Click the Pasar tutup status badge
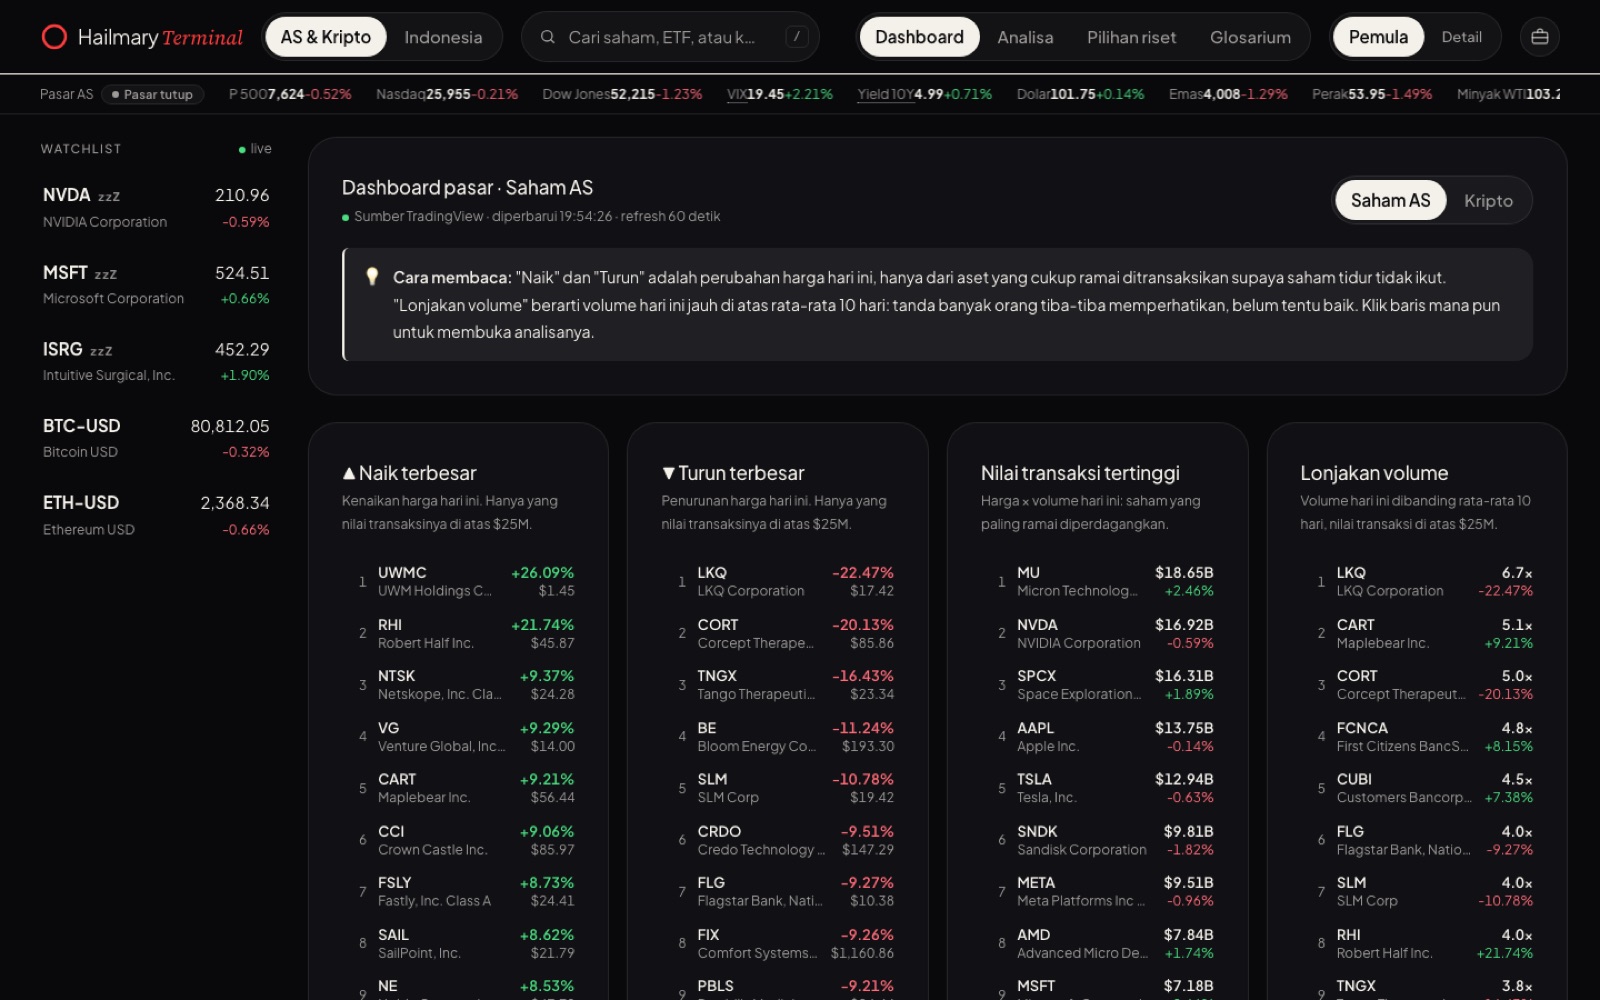Viewport: 1600px width, 1000px height. 153,94
